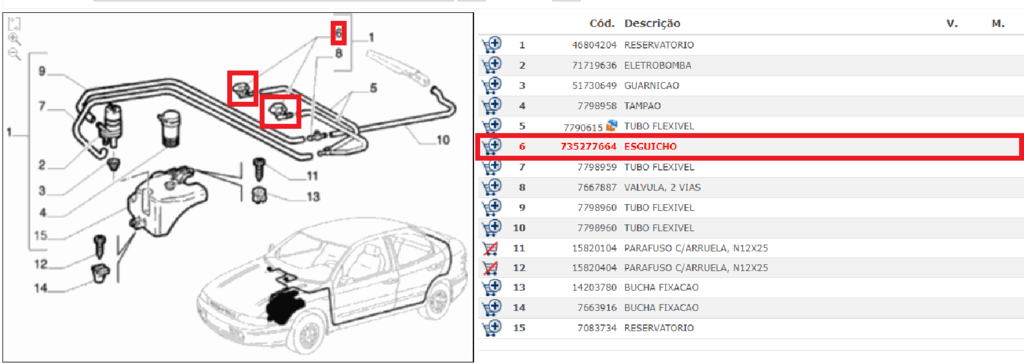Sort by the Descrição column header
Screen dimensions: 1024x363
click(652, 24)
